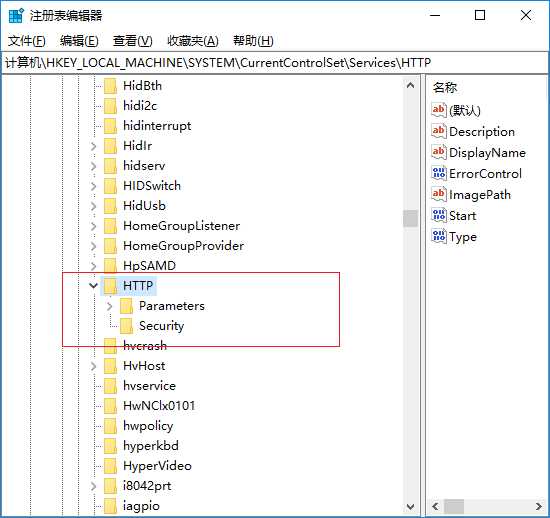The width and height of the screenshot is (550, 518).
Task: Click the HomeGroupProvider folder icon
Action: pos(110,246)
